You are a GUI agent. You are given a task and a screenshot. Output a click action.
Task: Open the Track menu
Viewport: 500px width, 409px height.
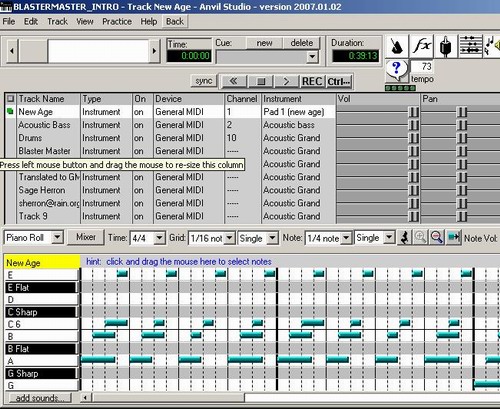[57, 22]
